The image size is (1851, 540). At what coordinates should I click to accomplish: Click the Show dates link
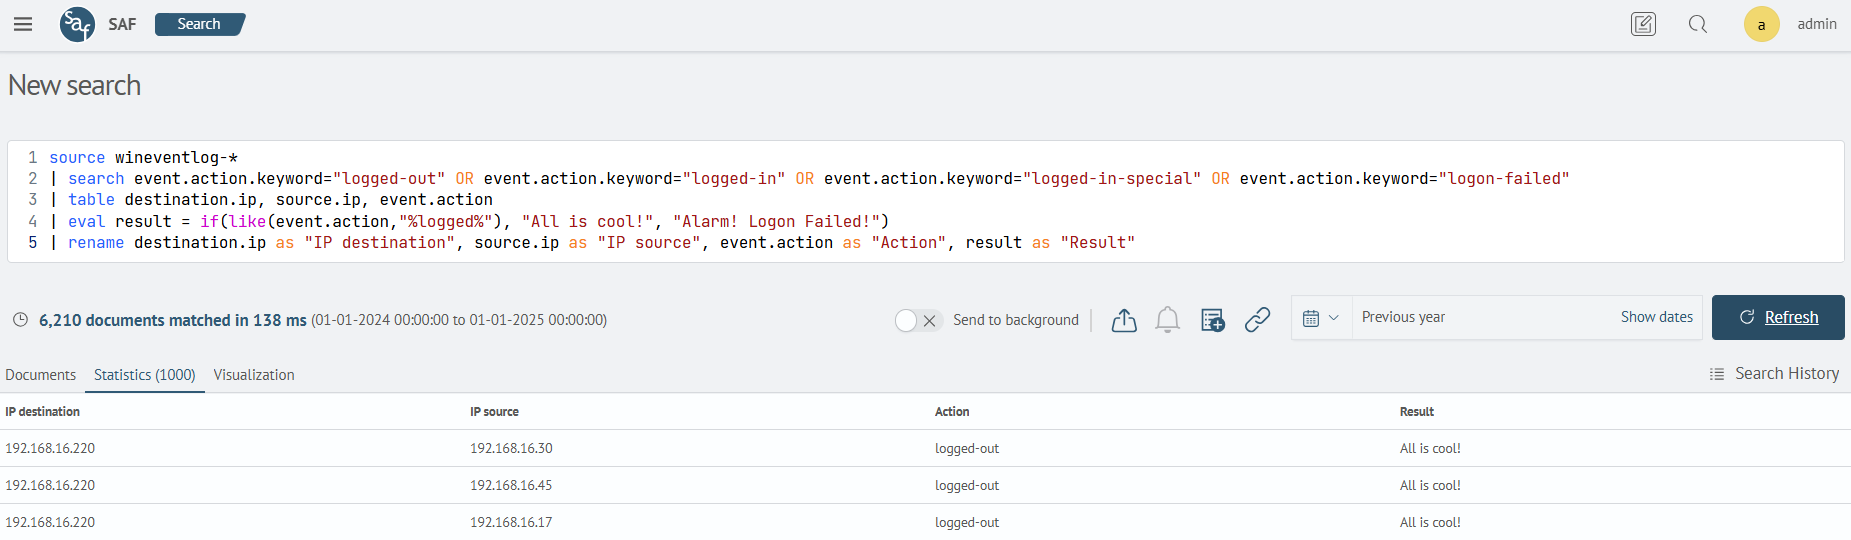pos(1657,317)
